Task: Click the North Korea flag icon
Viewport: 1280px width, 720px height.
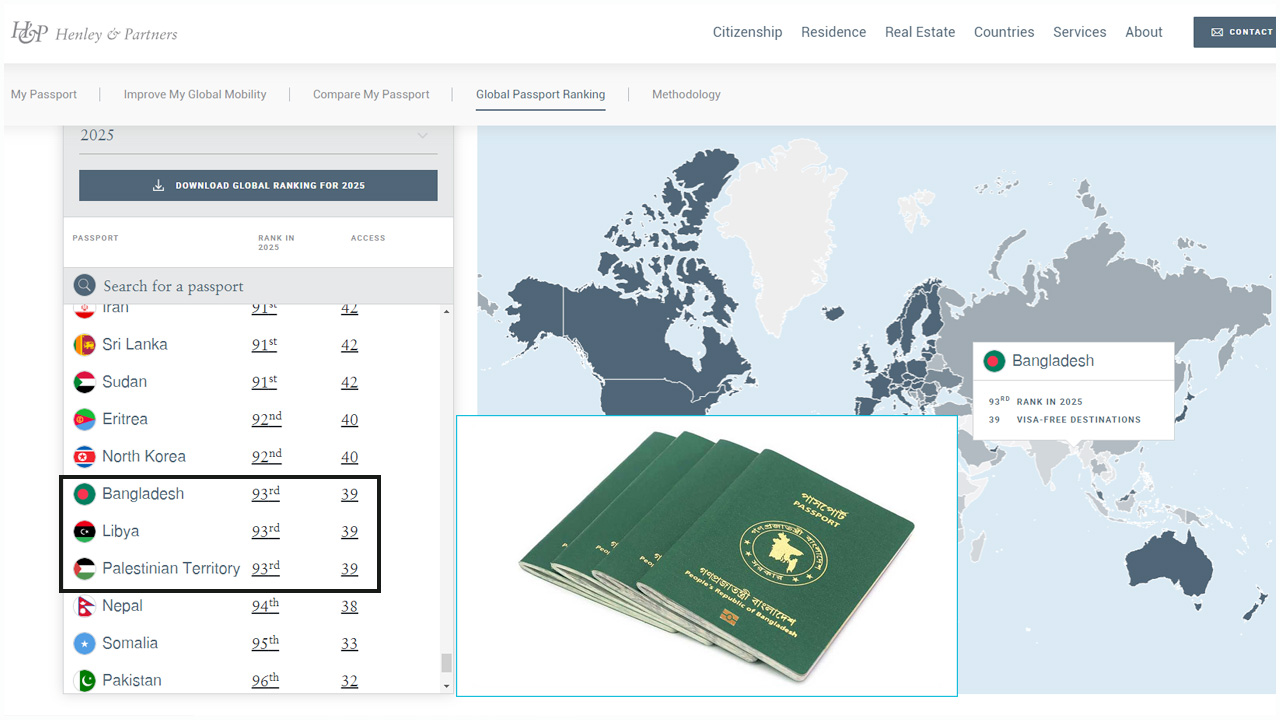Action: 85,457
